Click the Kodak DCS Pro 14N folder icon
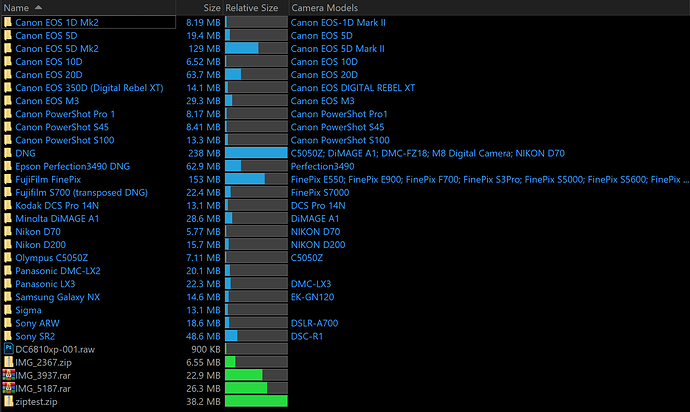This screenshot has width=690, height=412. 8,206
